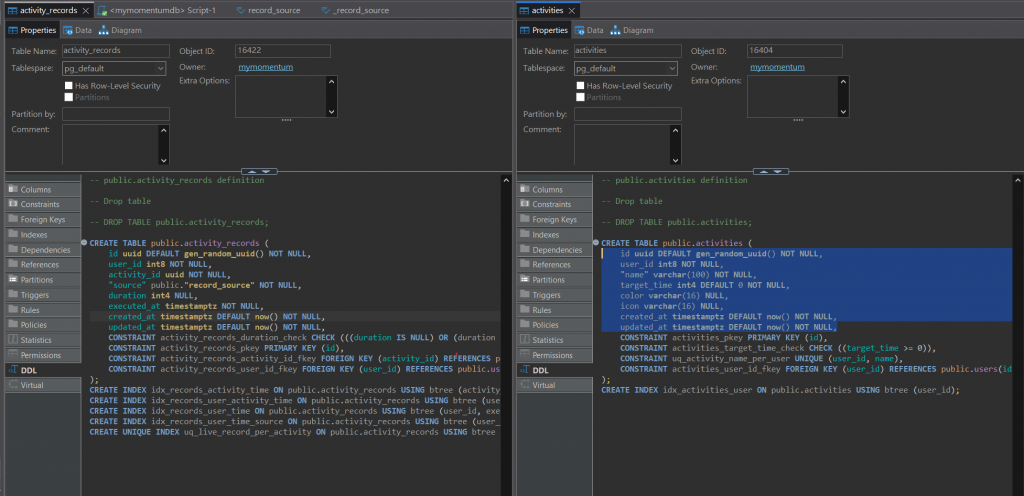Toggle Partitions checkbox in activity_records editor
The height and width of the screenshot is (496, 1024).
click(x=69, y=97)
